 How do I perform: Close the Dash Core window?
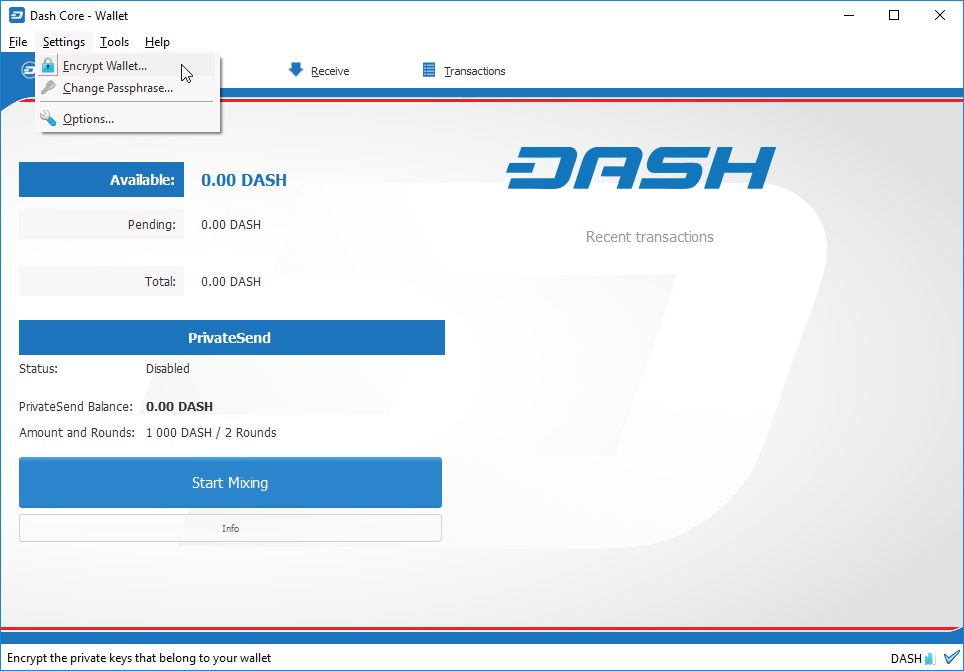coord(940,15)
